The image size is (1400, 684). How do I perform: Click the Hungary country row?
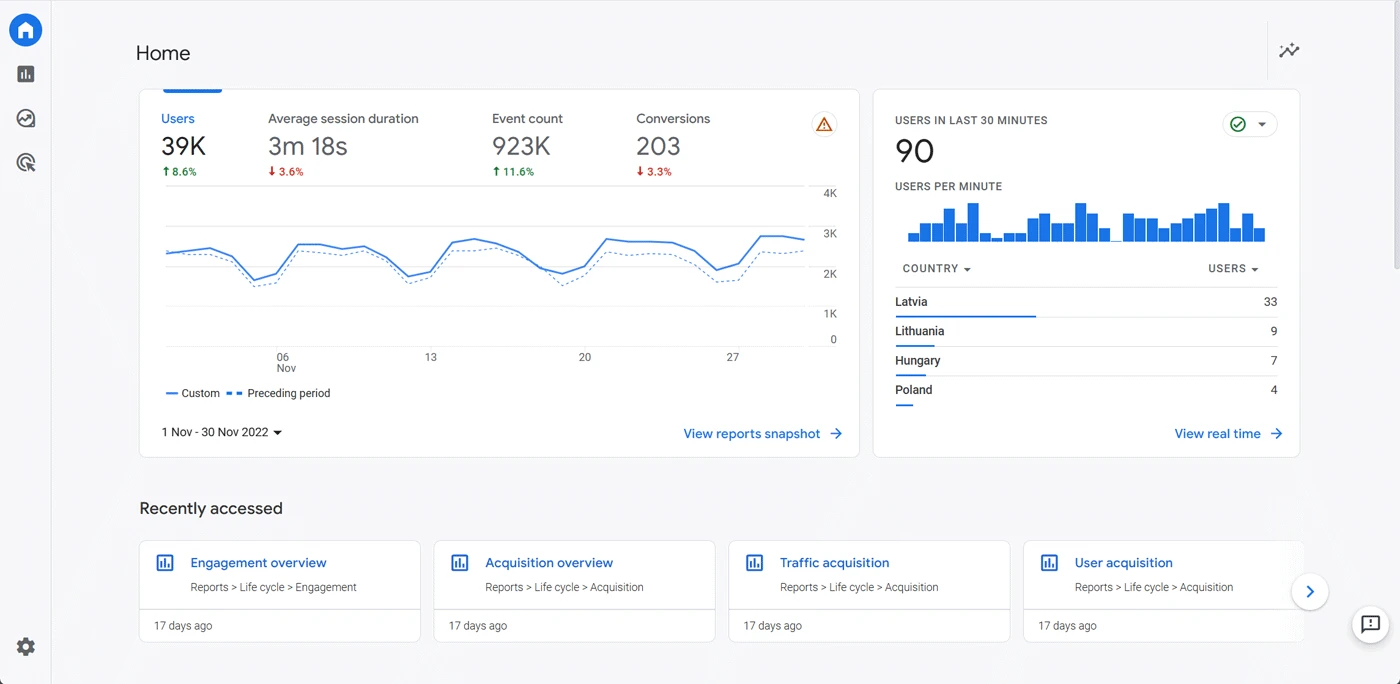pos(1086,361)
